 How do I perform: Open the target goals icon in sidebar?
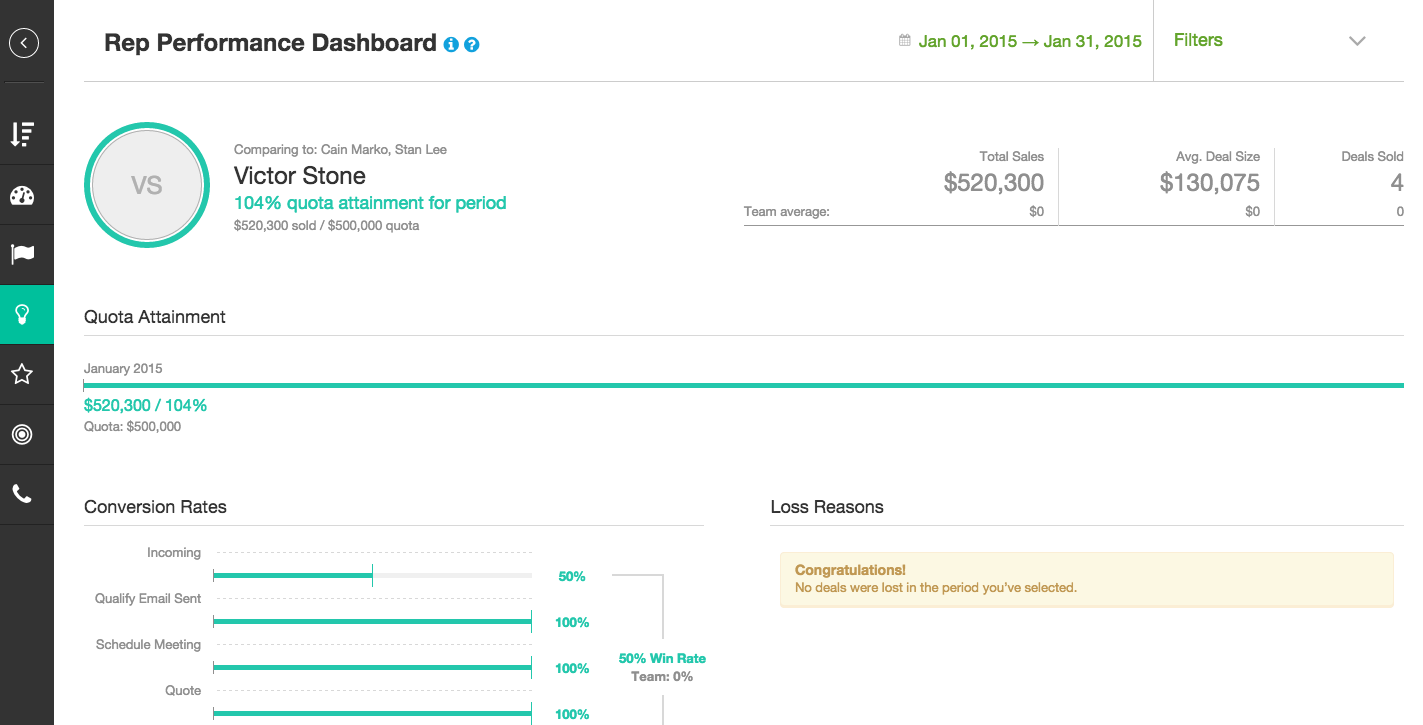tap(22, 434)
